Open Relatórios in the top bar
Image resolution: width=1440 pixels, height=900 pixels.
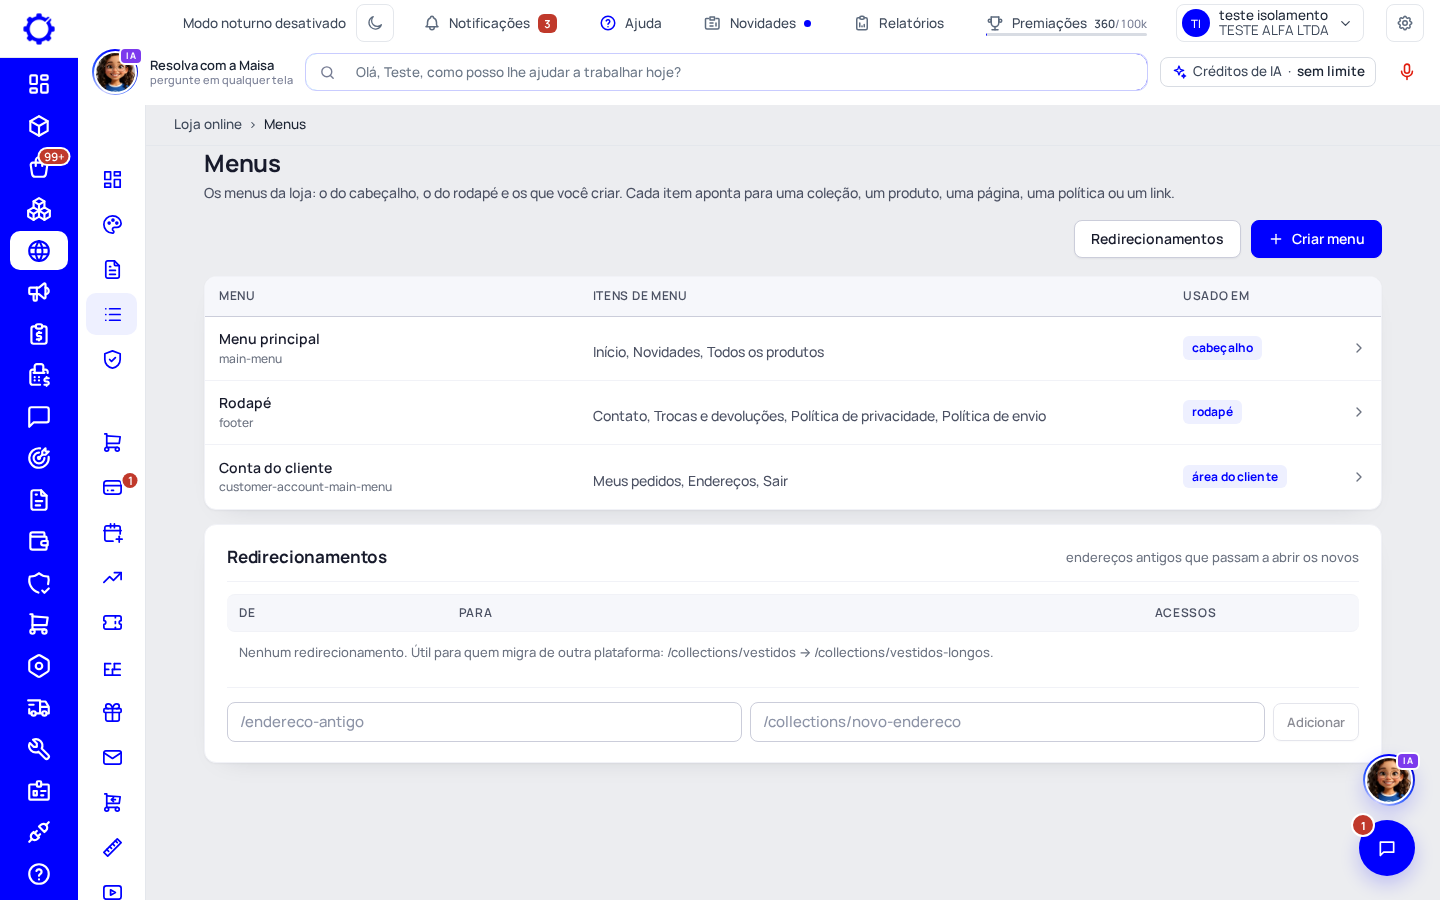click(899, 23)
